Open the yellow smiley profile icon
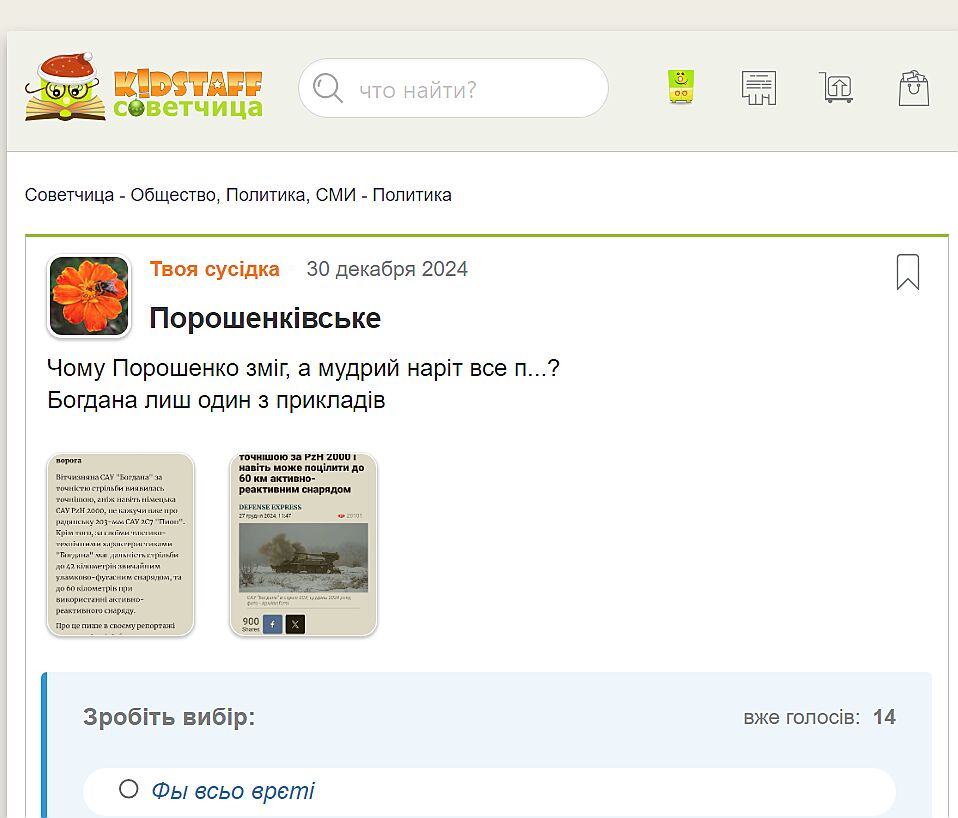 tap(682, 88)
